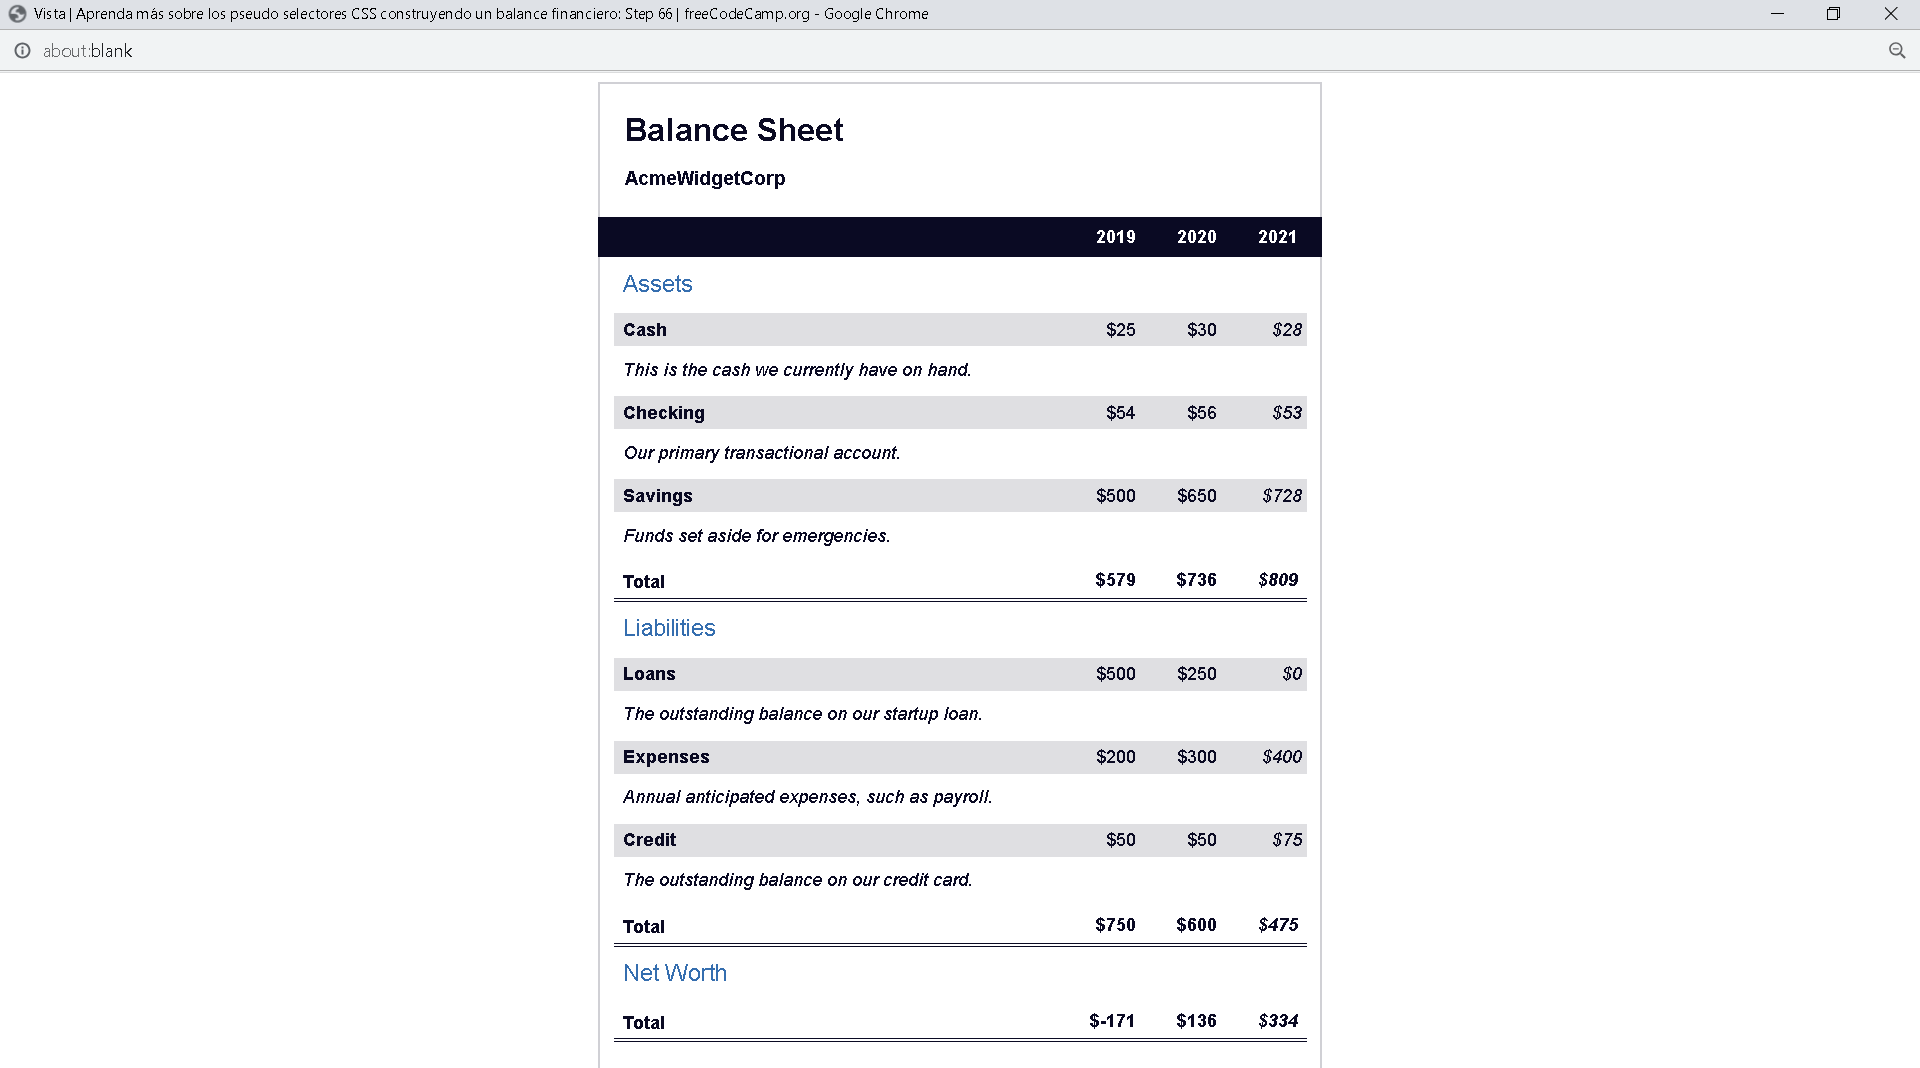Click the Net Worth section title
The height and width of the screenshot is (1068, 1920).
pyautogui.click(x=674, y=973)
